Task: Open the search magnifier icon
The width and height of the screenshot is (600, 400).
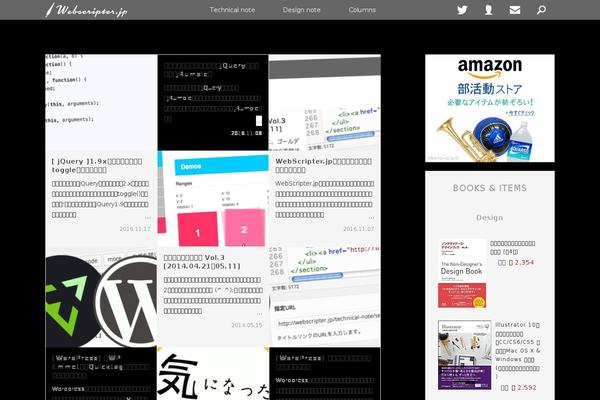Action: pos(541,10)
